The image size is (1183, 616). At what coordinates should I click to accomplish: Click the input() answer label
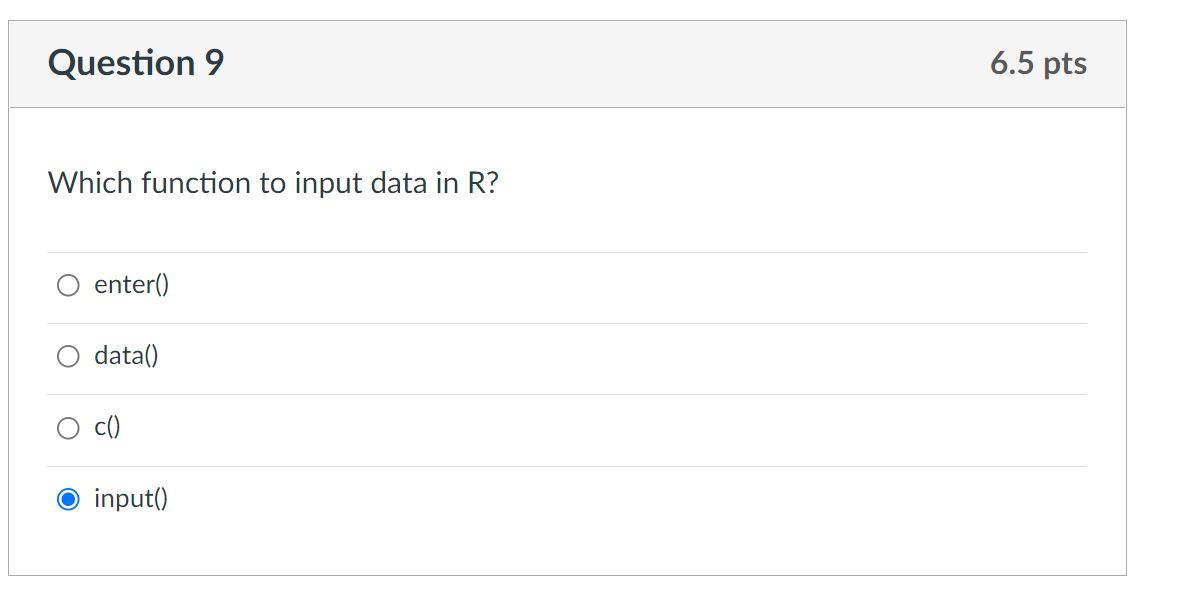point(129,498)
